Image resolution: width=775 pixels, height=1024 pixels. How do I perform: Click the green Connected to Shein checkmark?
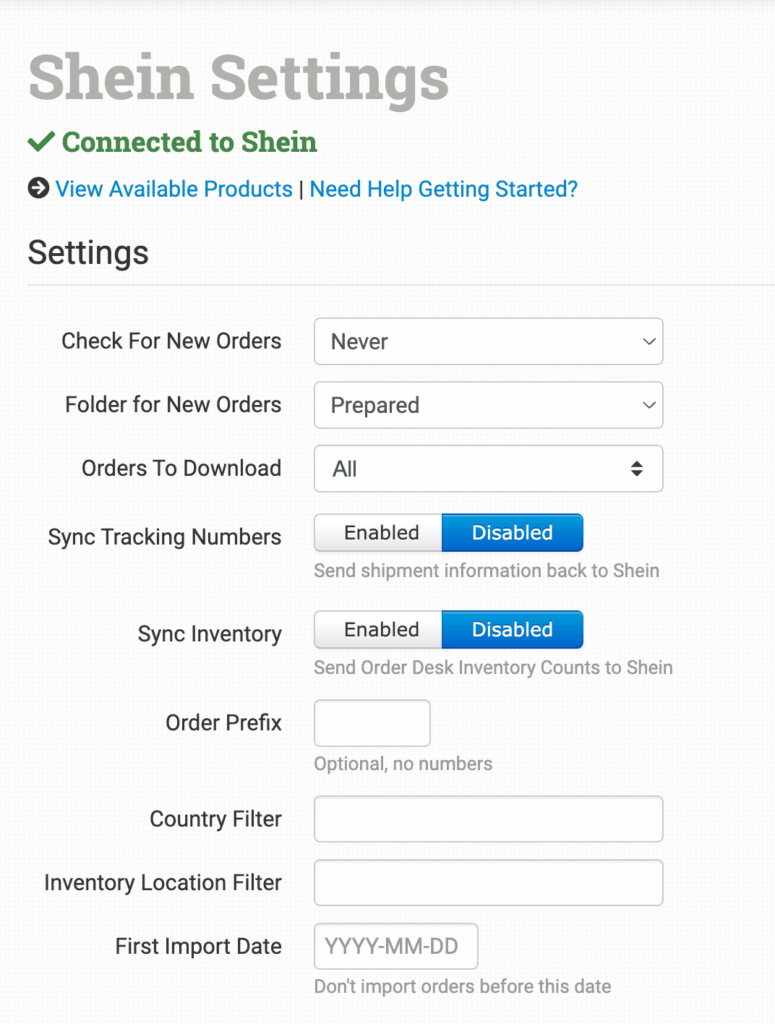[41, 142]
